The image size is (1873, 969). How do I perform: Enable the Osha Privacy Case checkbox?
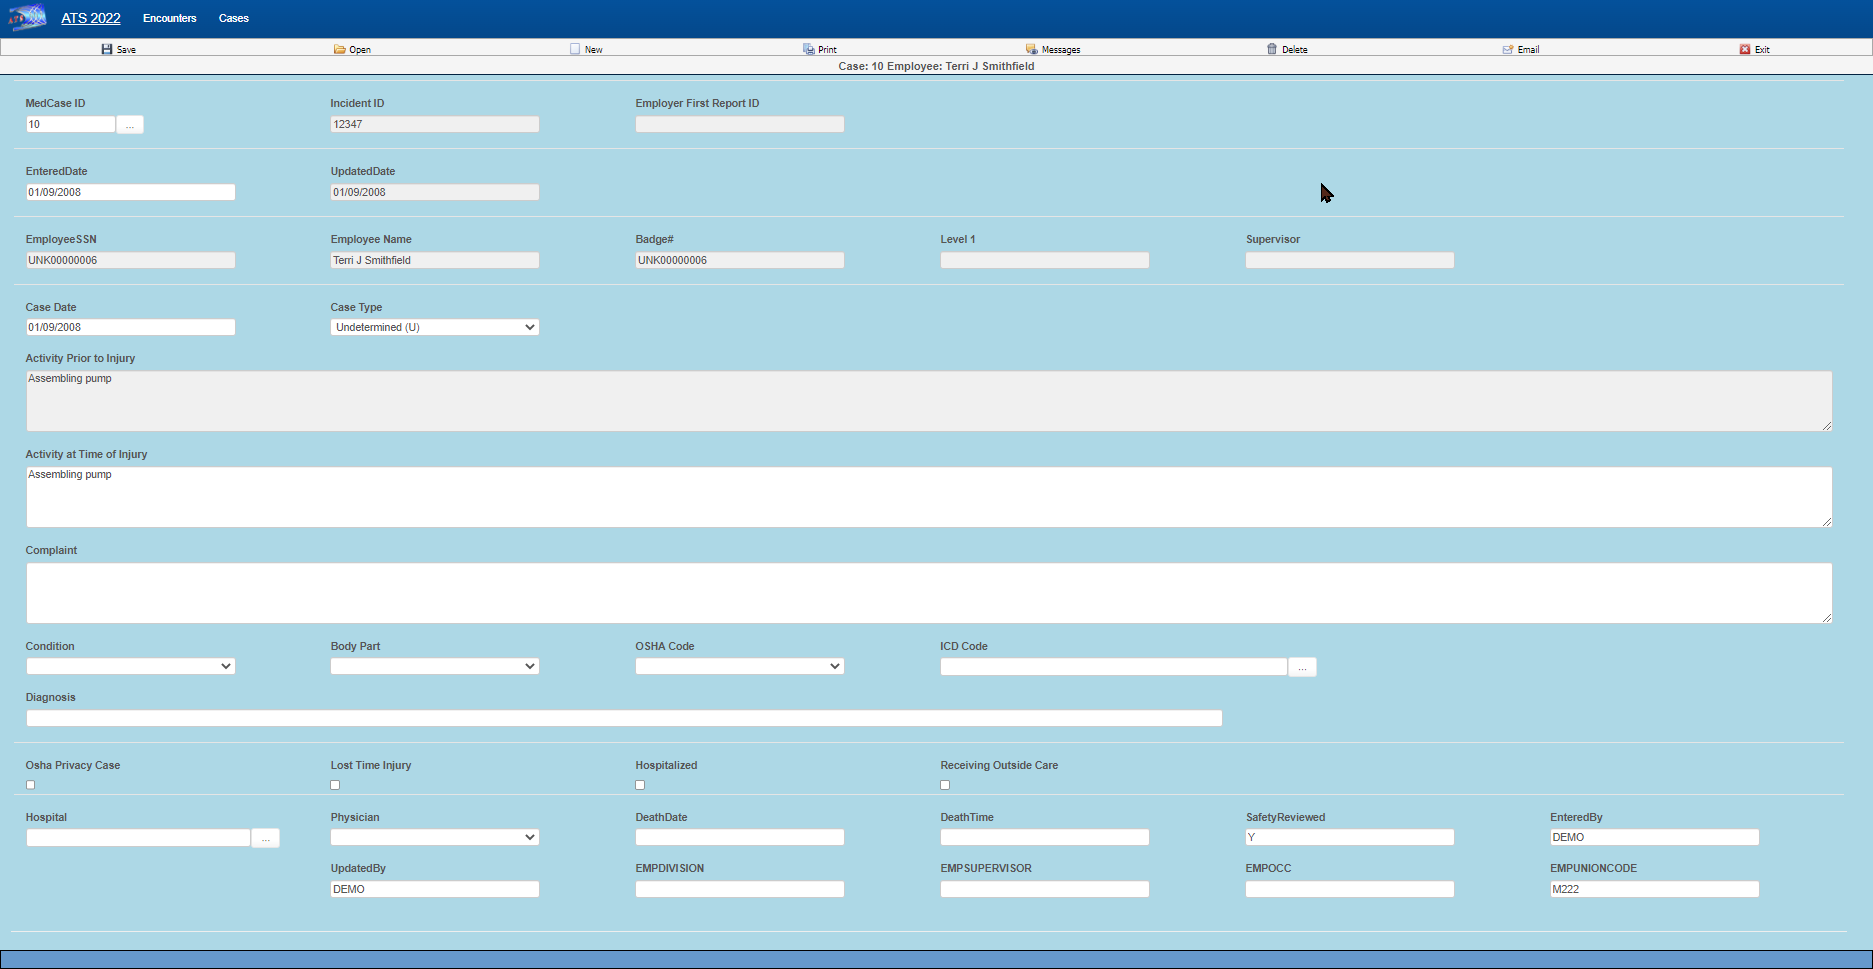pyautogui.click(x=31, y=785)
